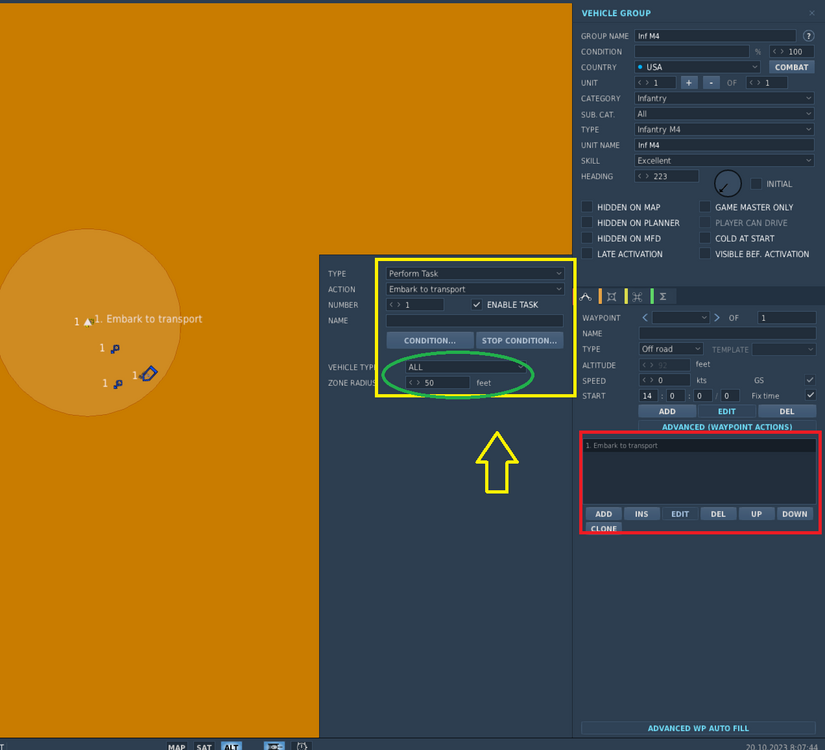This screenshot has width=825, height=750.
Task: Open the SKILL dropdown showing Excellent
Action: pos(723,160)
